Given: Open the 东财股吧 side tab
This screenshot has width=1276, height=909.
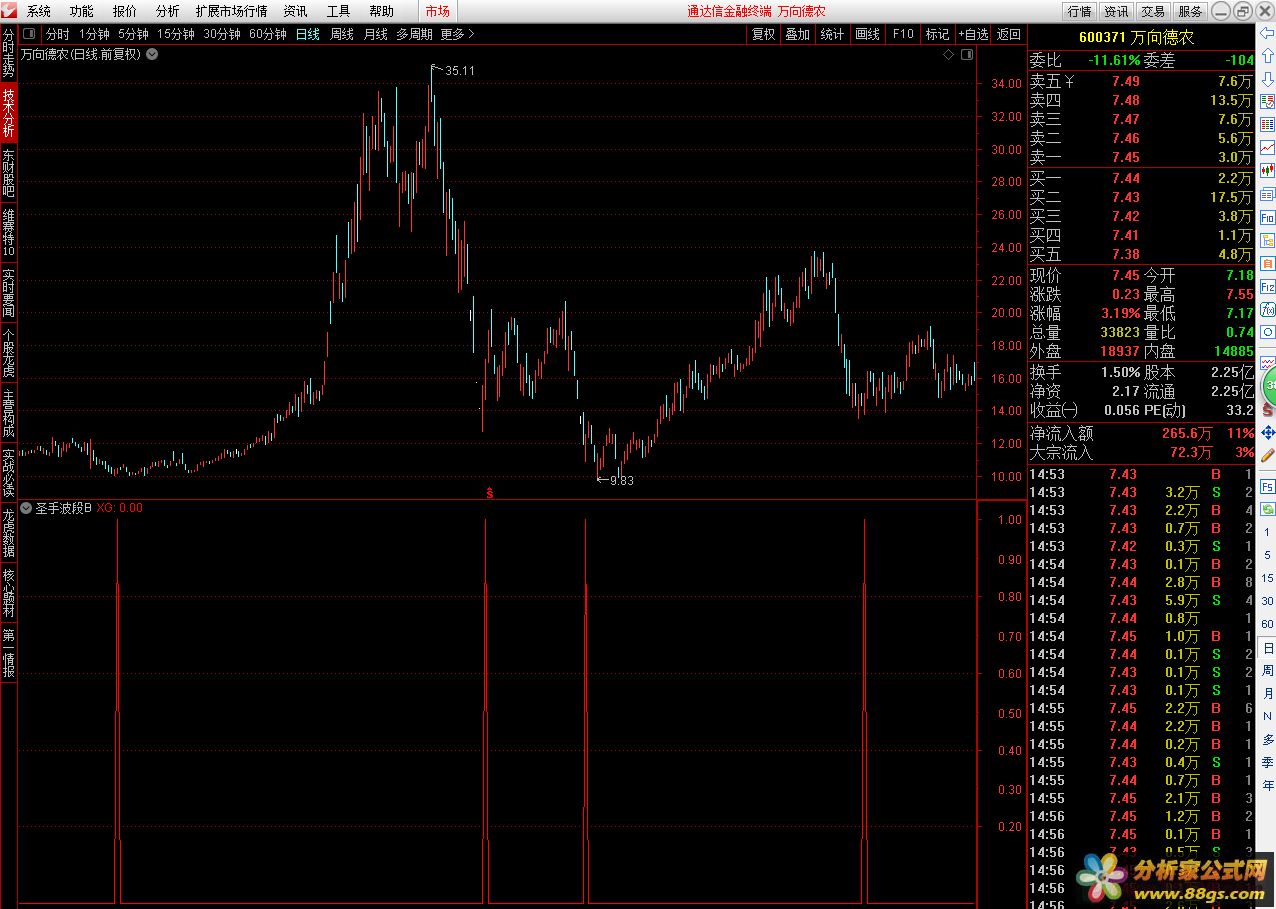Looking at the screenshot, I should [8, 172].
